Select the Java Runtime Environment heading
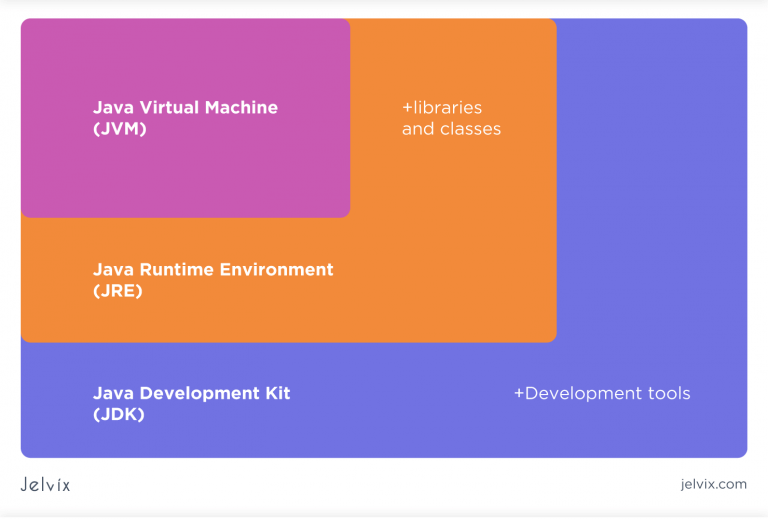768x519 pixels. (x=213, y=270)
